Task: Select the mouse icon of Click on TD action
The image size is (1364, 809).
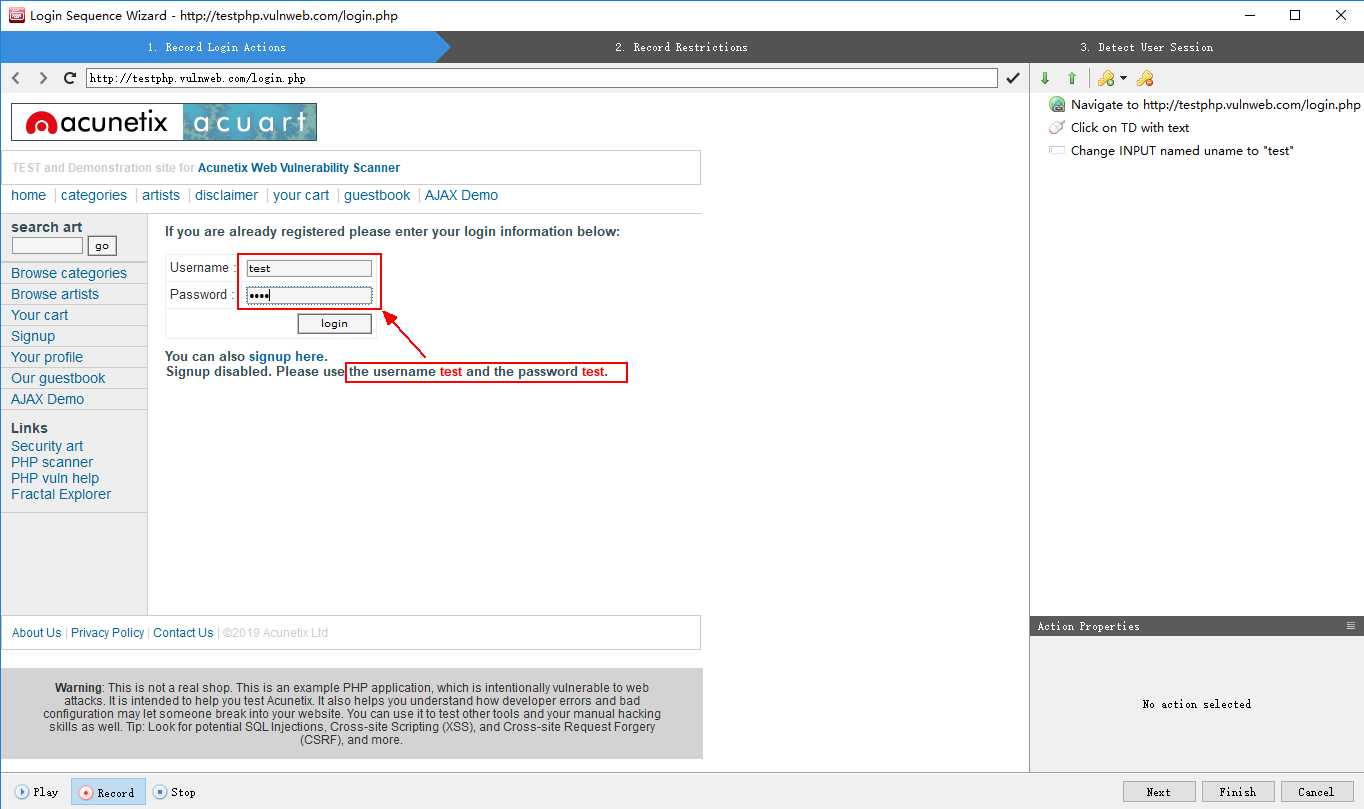Action: tap(1057, 127)
